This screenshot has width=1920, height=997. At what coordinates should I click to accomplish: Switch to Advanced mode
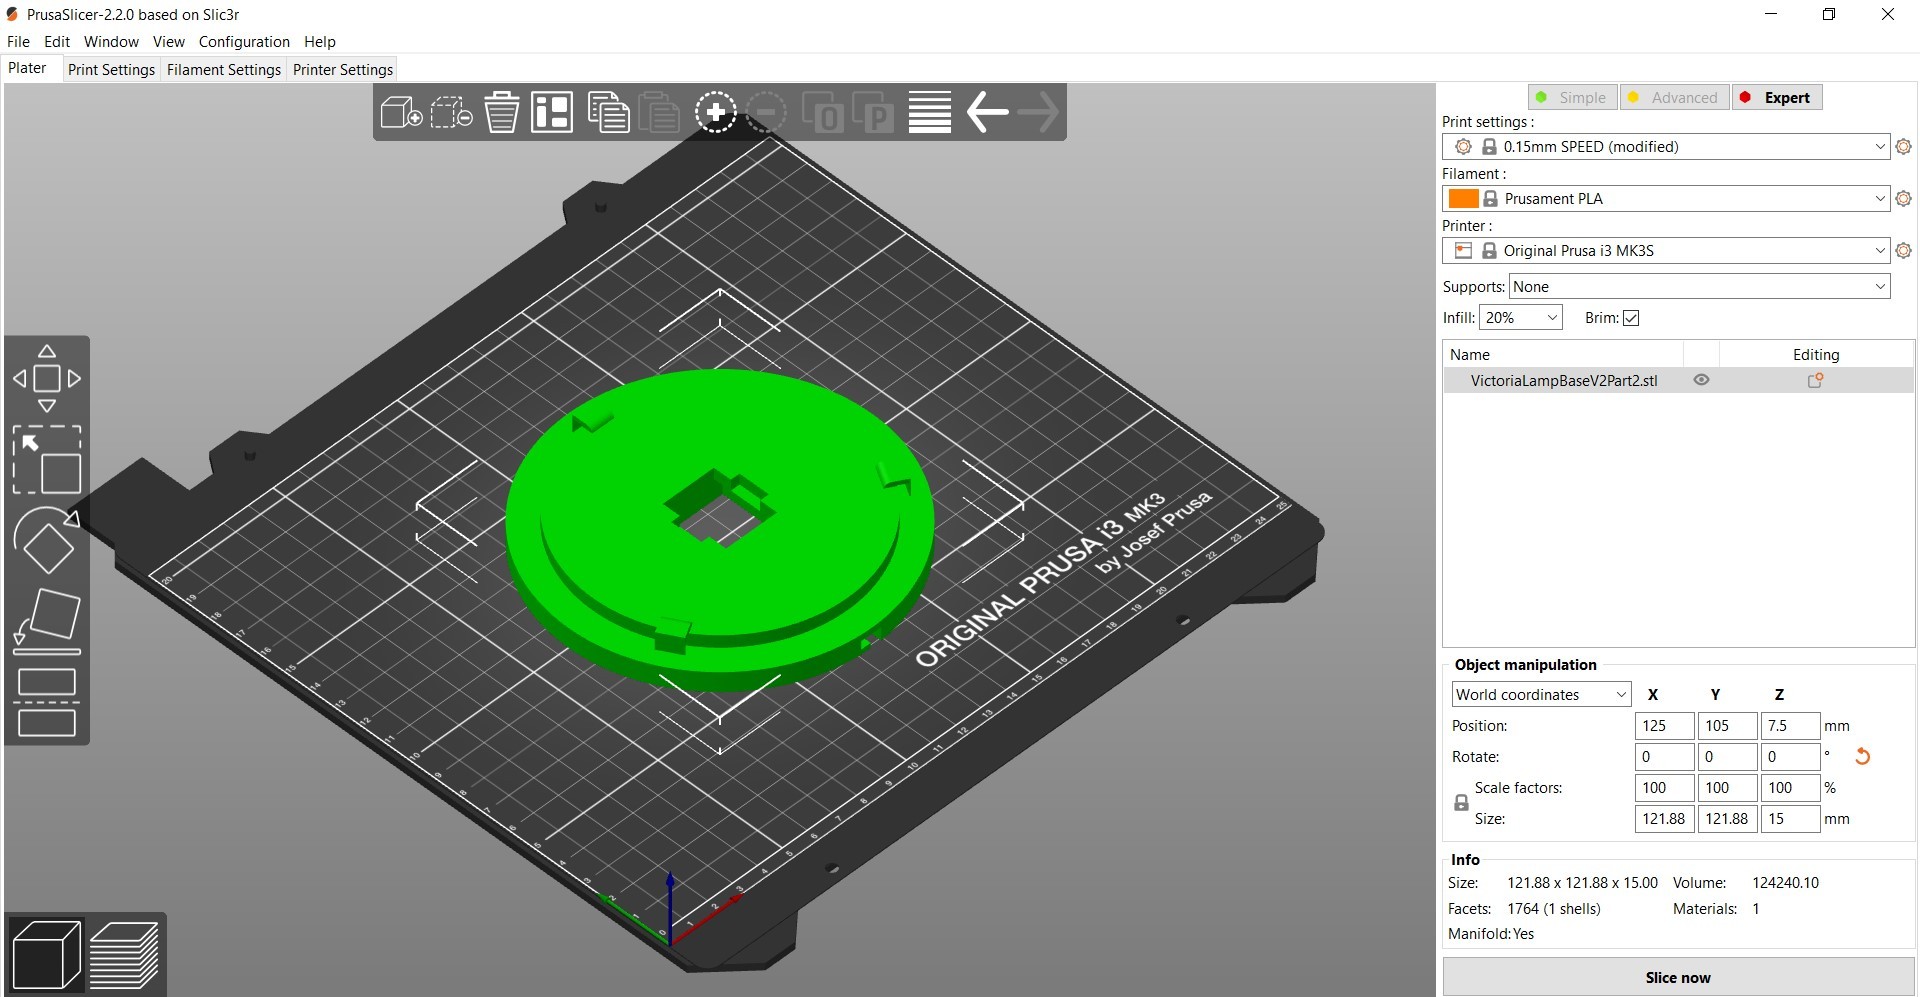1674,97
